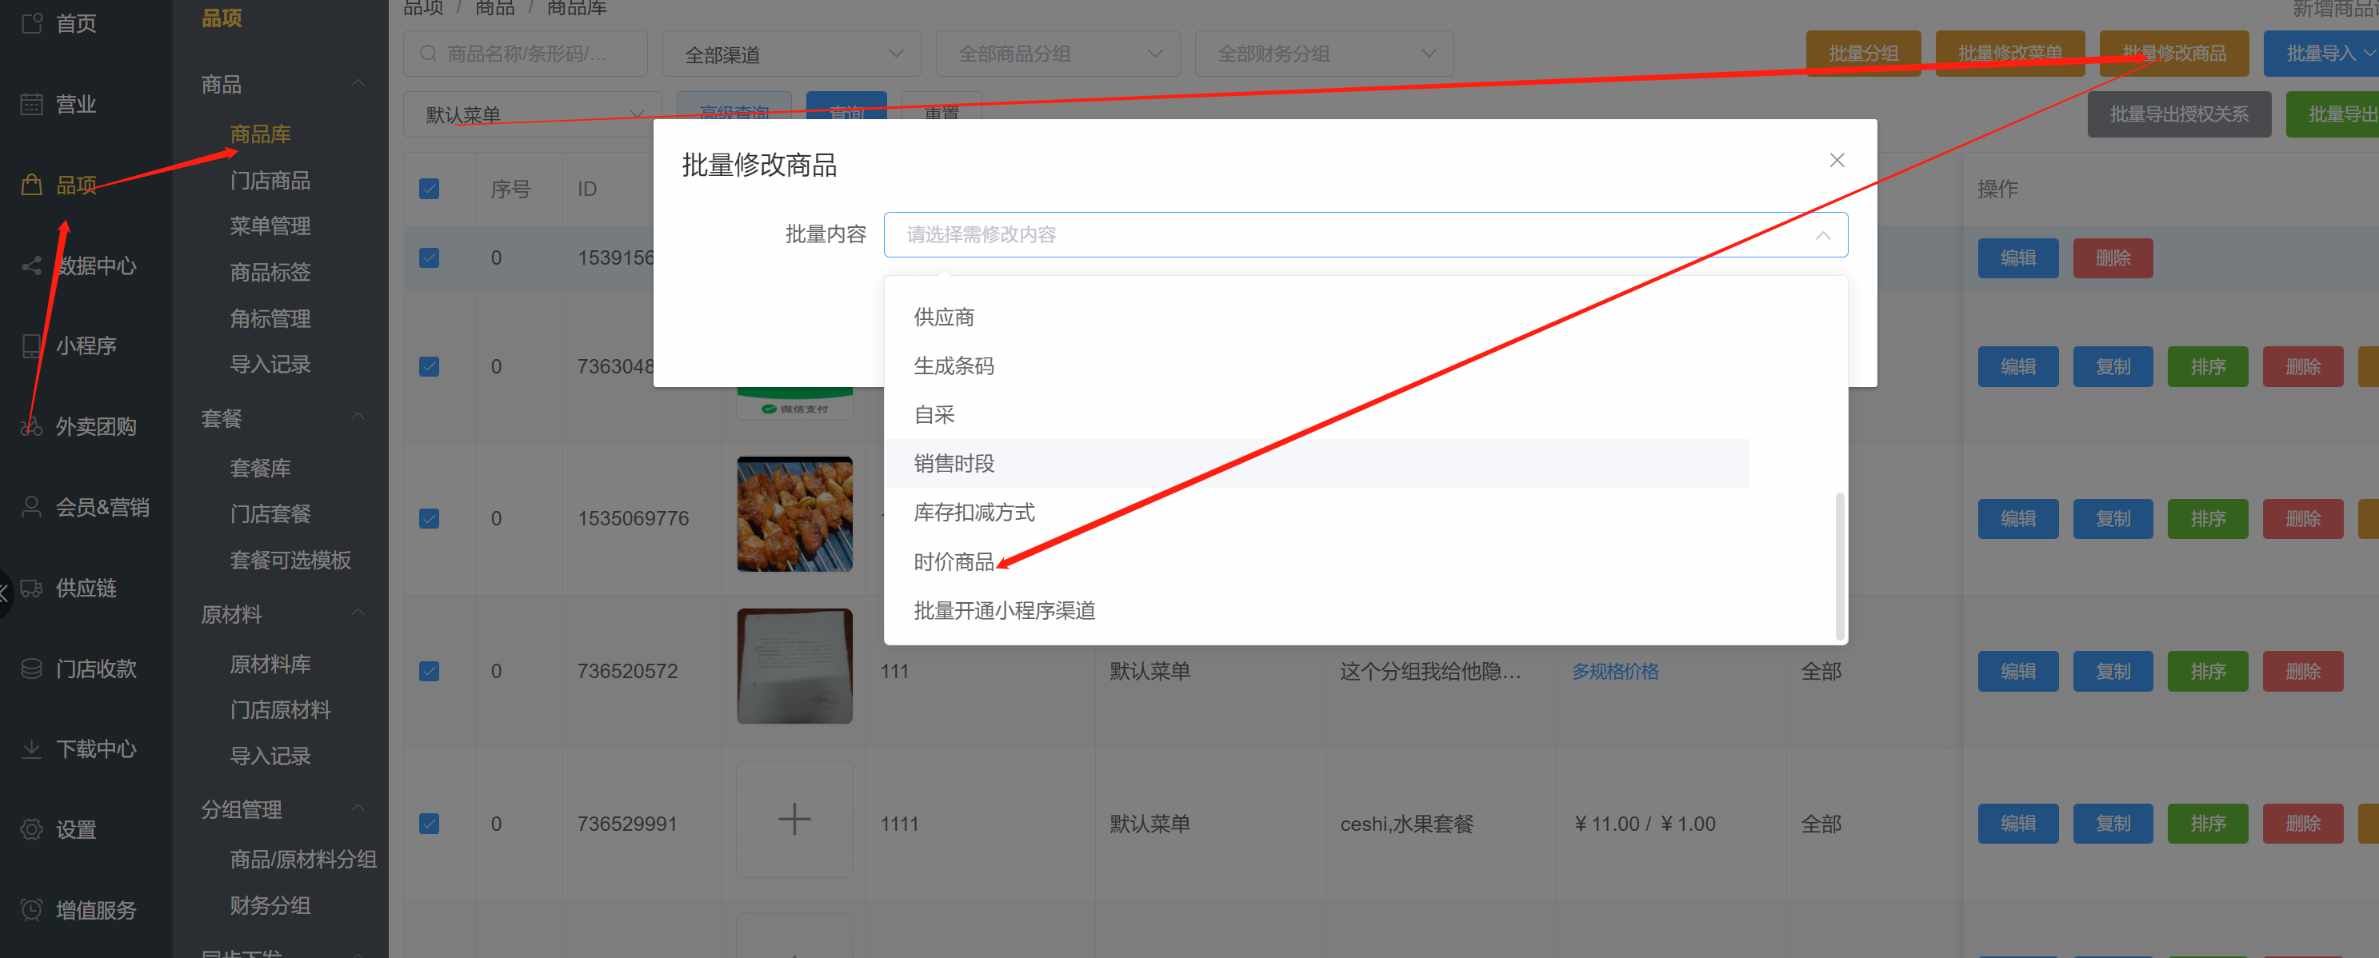The image size is (2379, 958).
Task: Click the 增值服务 clock icon
Action: click(32, 910)
